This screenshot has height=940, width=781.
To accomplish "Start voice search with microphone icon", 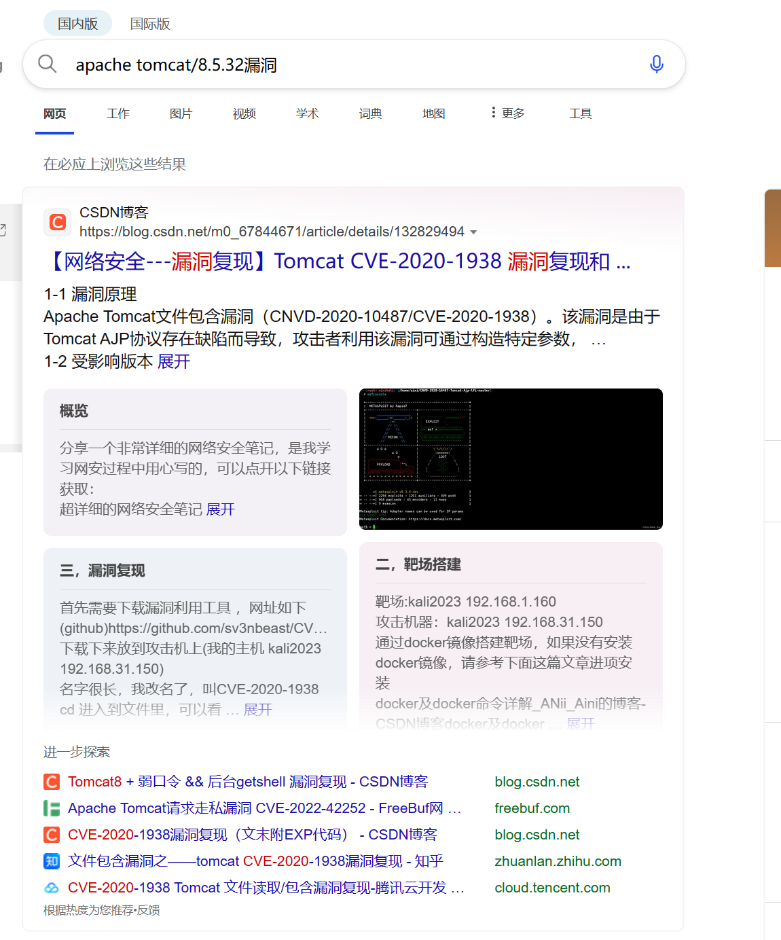I will [656, 64].
